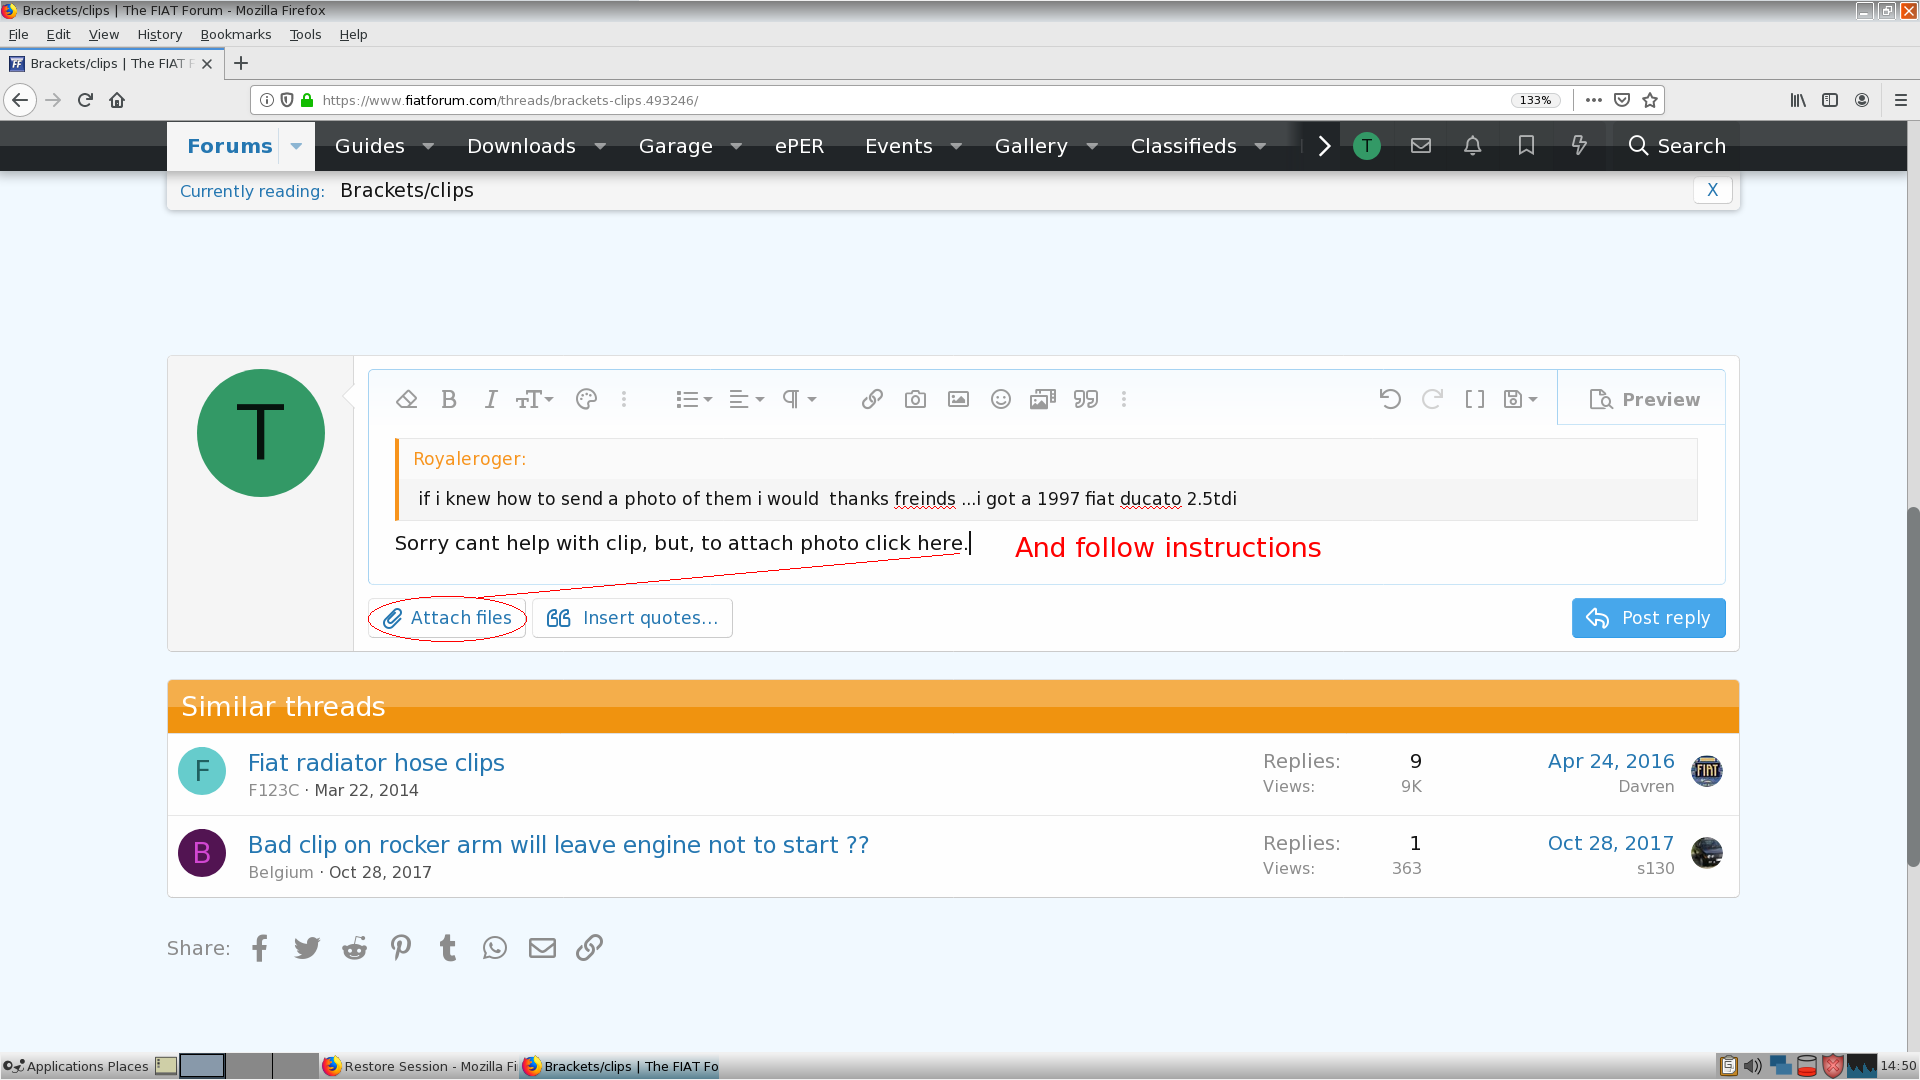Share thread on WhatsApp
Viewport: 1920px width, 1080px height.
pos(495,948)
